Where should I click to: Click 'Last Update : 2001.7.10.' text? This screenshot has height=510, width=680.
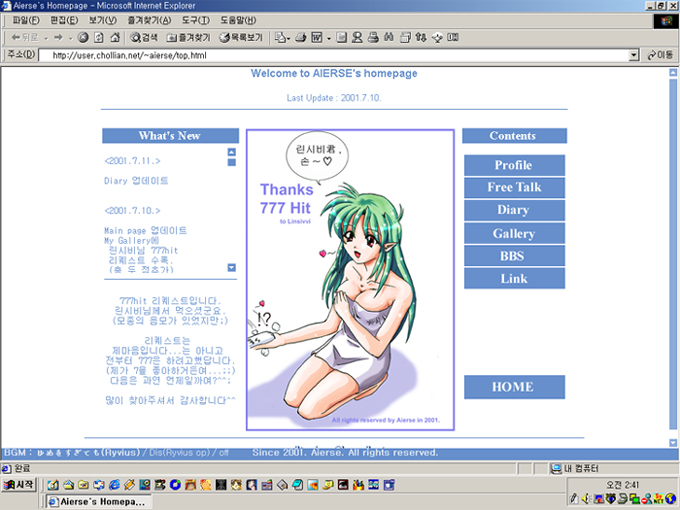point(333,98)
